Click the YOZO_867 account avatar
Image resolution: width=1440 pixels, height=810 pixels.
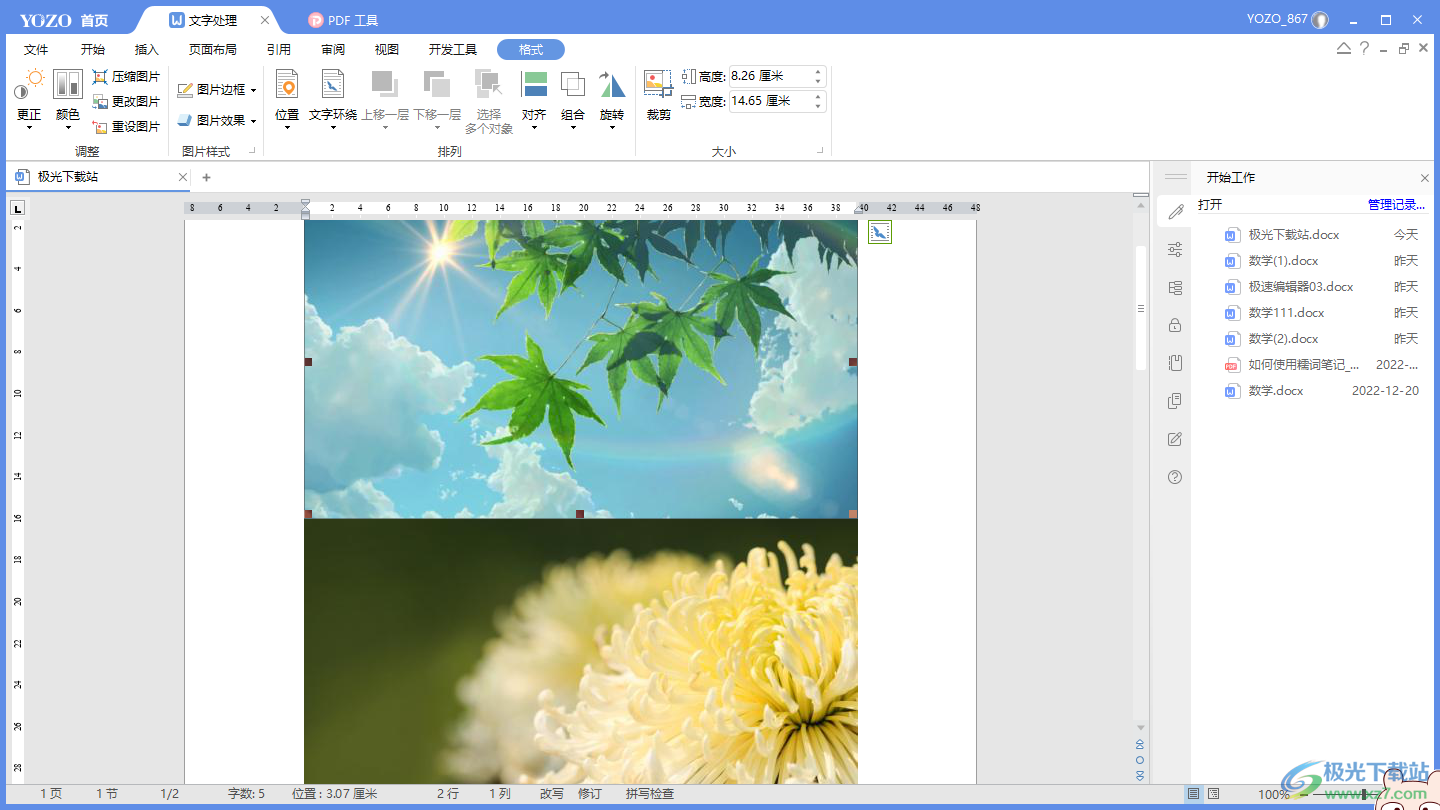pos(1320,19)
